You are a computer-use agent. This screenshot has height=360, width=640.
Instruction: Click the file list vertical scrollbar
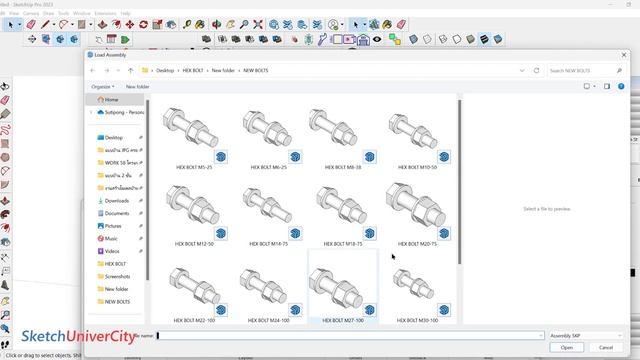coord(460,182)
